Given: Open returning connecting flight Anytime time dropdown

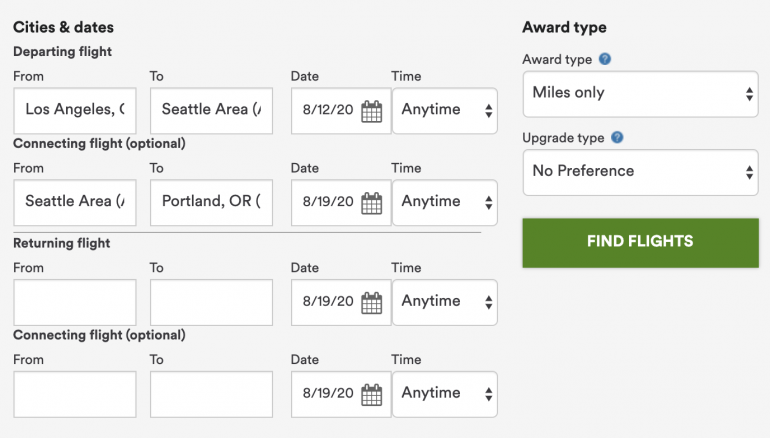Looking at the screenshot, I should click(445, 394).
